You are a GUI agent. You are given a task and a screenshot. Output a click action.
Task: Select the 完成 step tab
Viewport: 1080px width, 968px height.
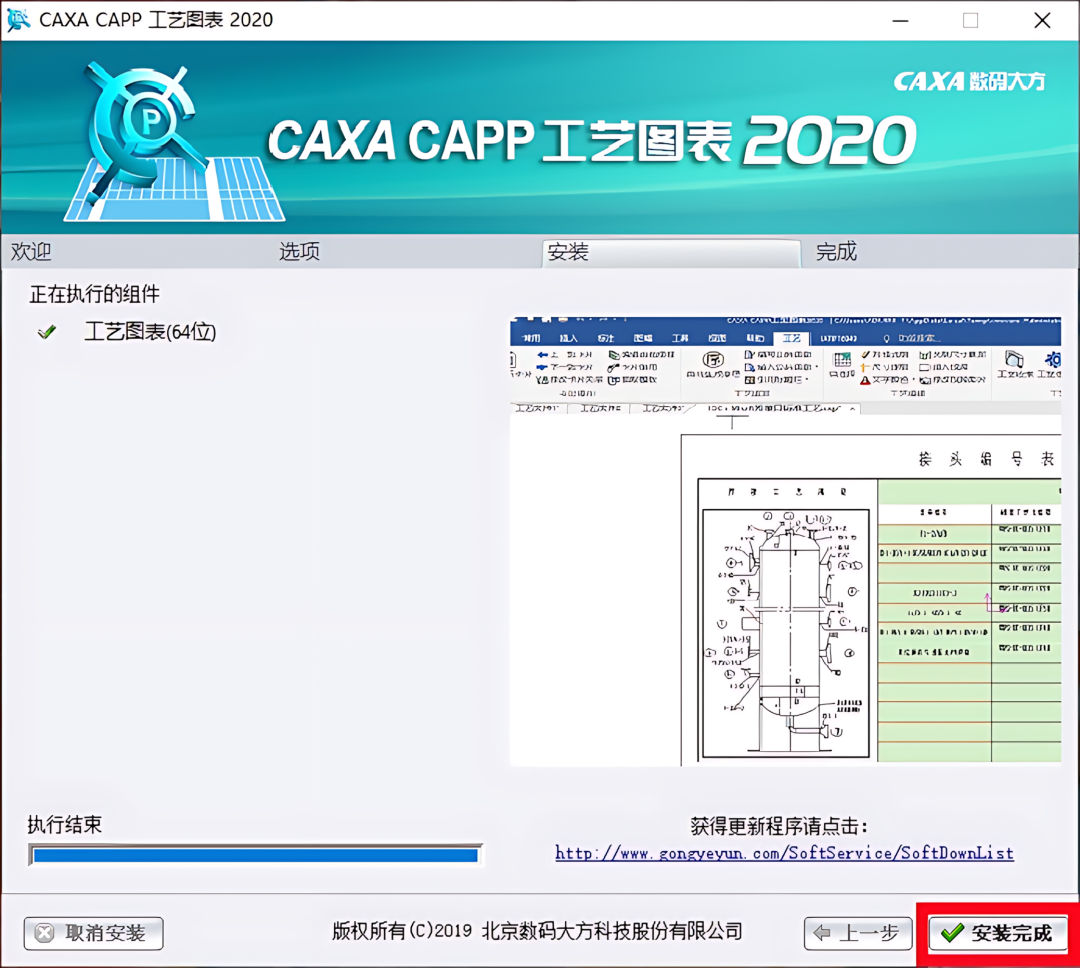click(x=836, y=251)
